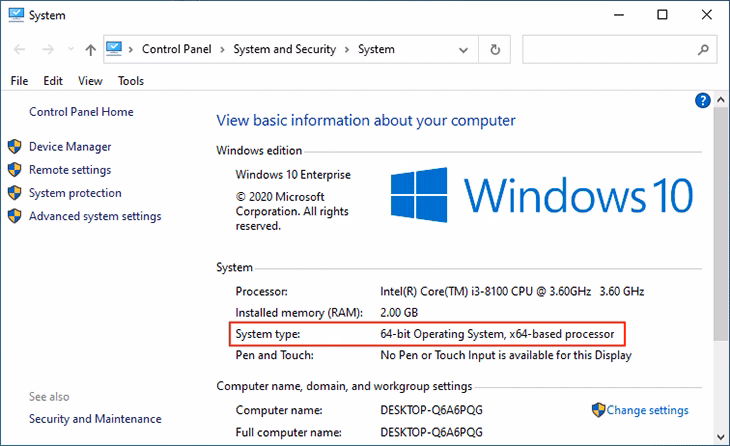
Task: Click the System window title bar icon
Action: (16, 15)
